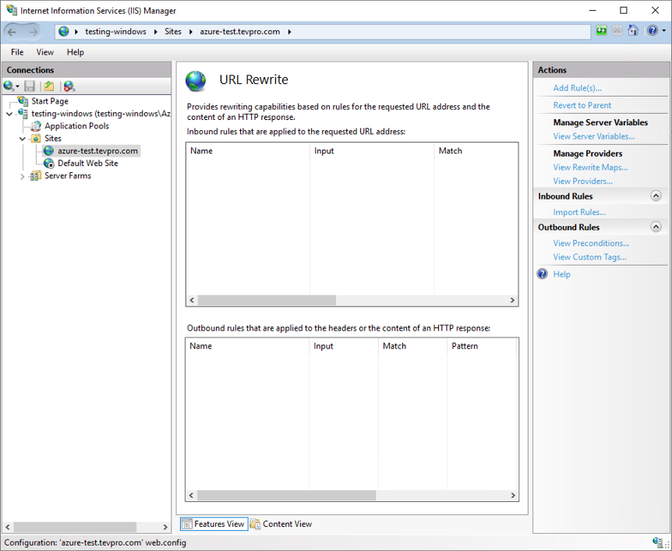Select the Start Page tree item
The width and height of the screenshot is (672, 551).
point(50,101)
